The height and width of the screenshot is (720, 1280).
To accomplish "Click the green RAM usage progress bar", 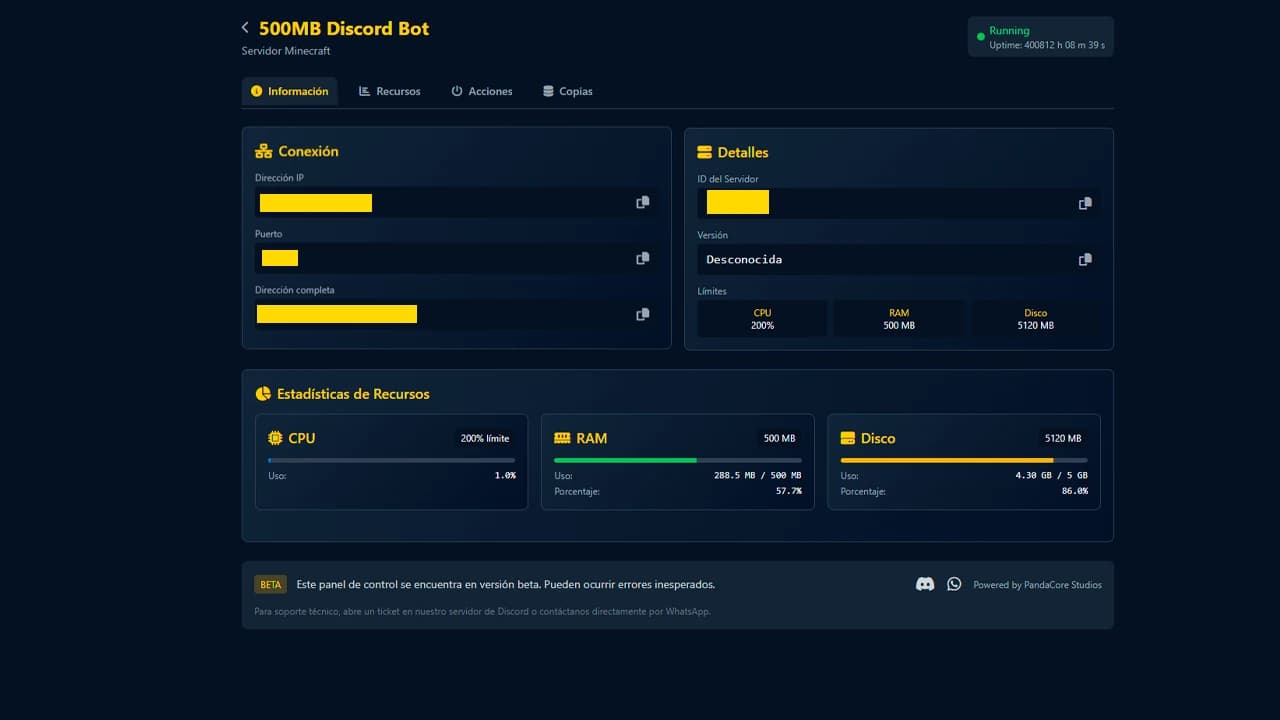I will coord(678,460).
